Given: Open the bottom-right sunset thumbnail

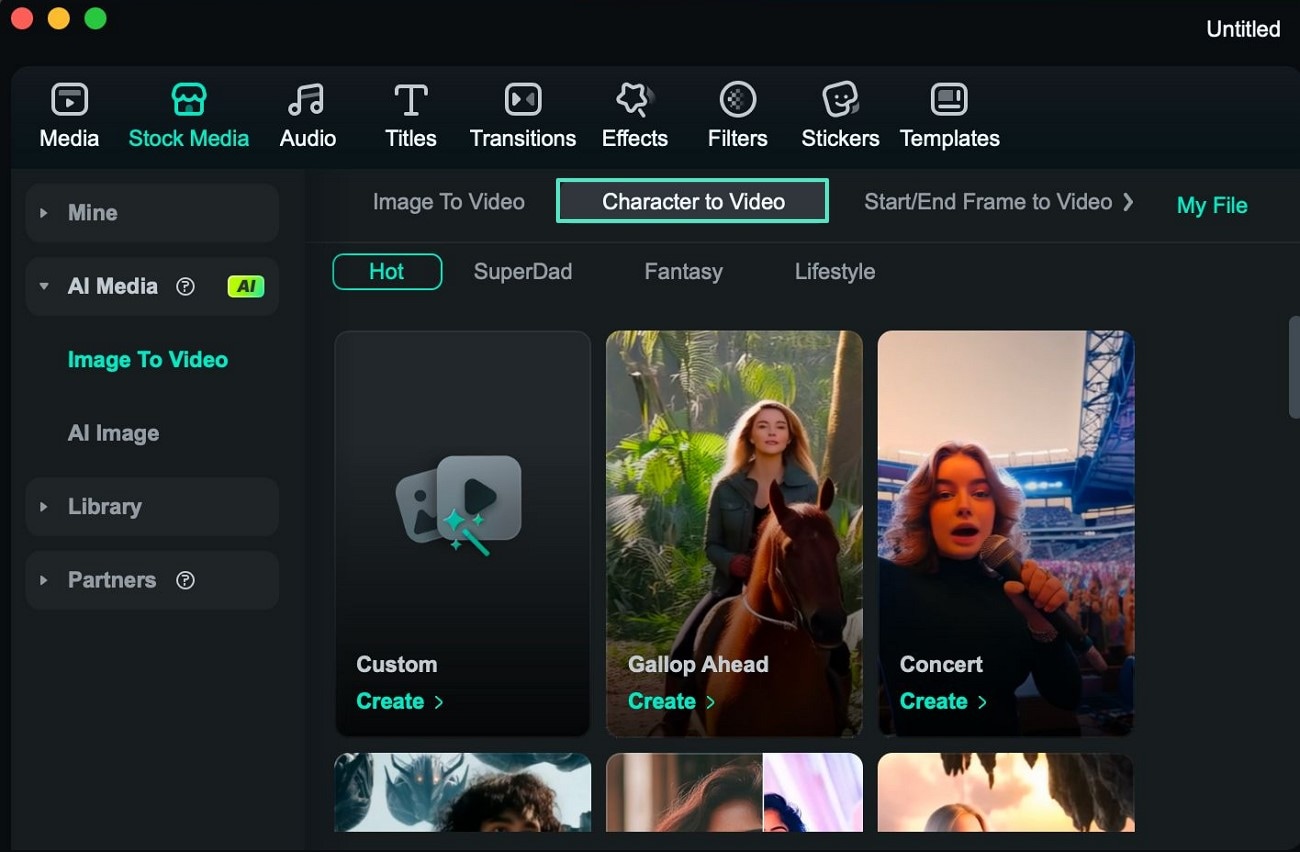Looking at the screenshot, I should [1006, 793].
